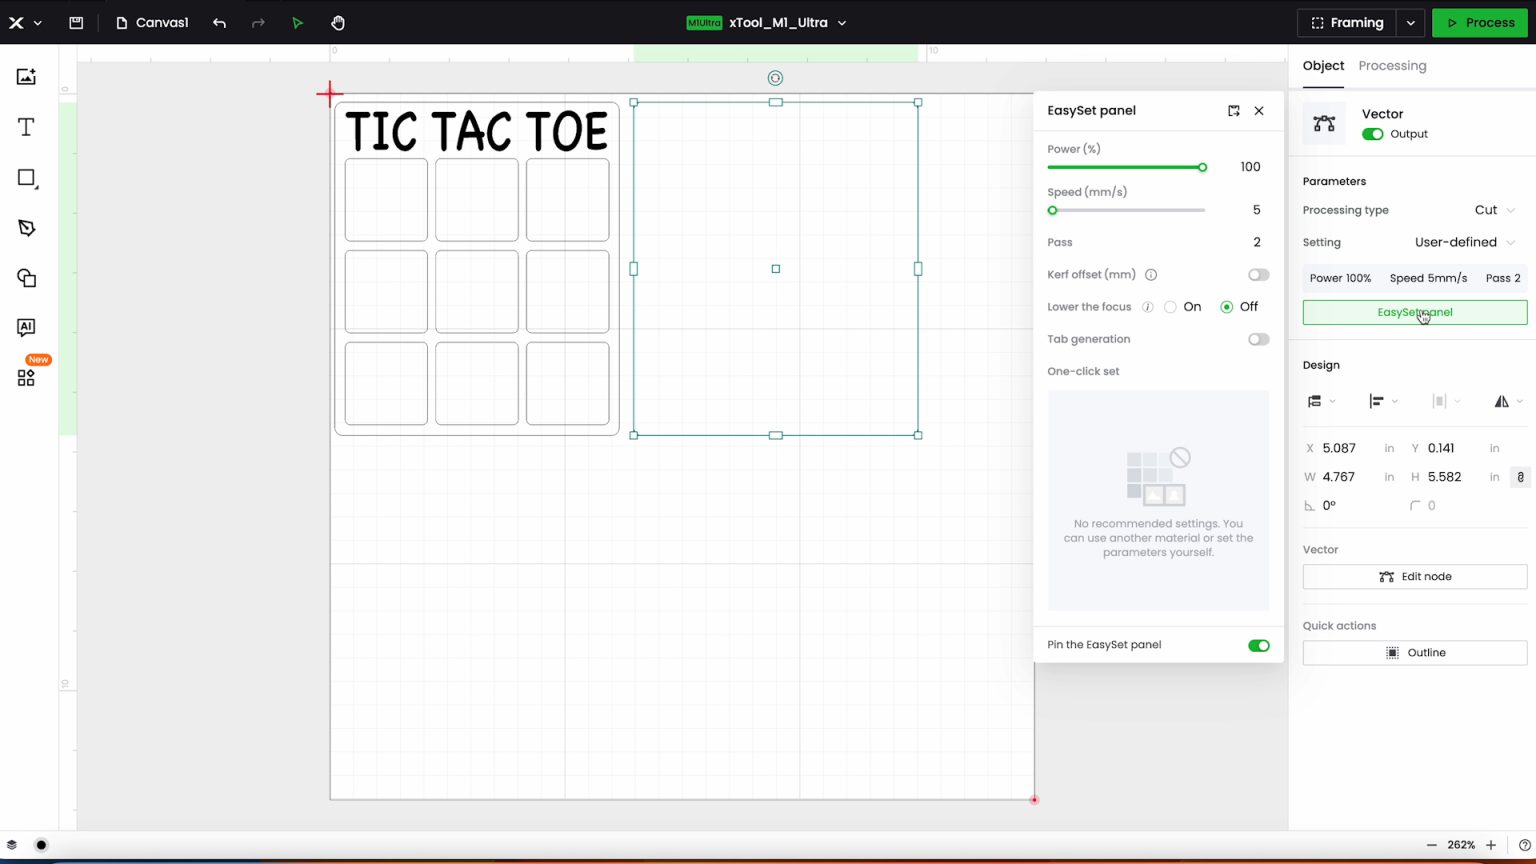Switch to the Processing tab
Image resolution: width=1536 pixels, height=864 pixels.
pyautogui.click(x=1392, y=66)
